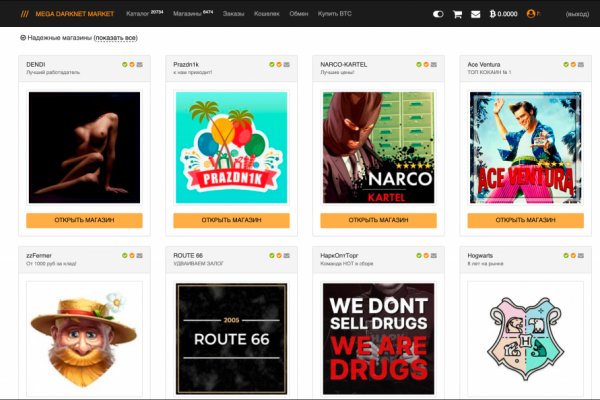This screenshot has width=600, height=400.
Task: Click the shopping cart icon in header
Action: (x=457, y=14)
